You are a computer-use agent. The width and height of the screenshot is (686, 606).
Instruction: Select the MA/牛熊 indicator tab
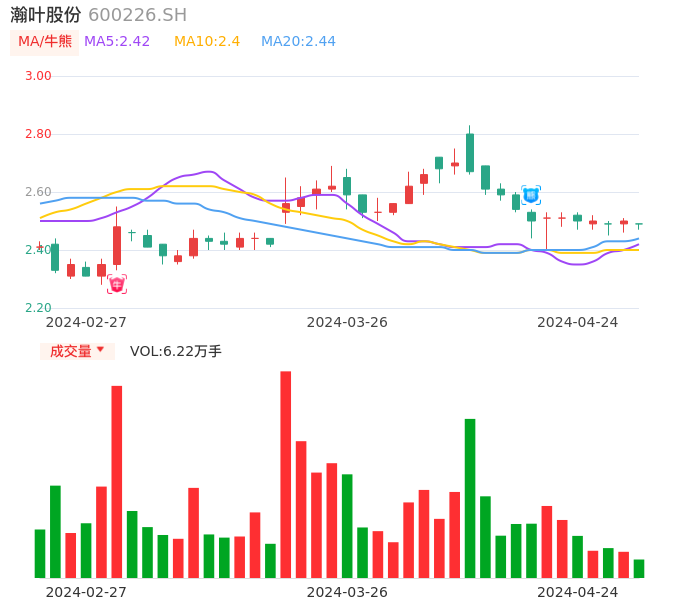point(45,41)
